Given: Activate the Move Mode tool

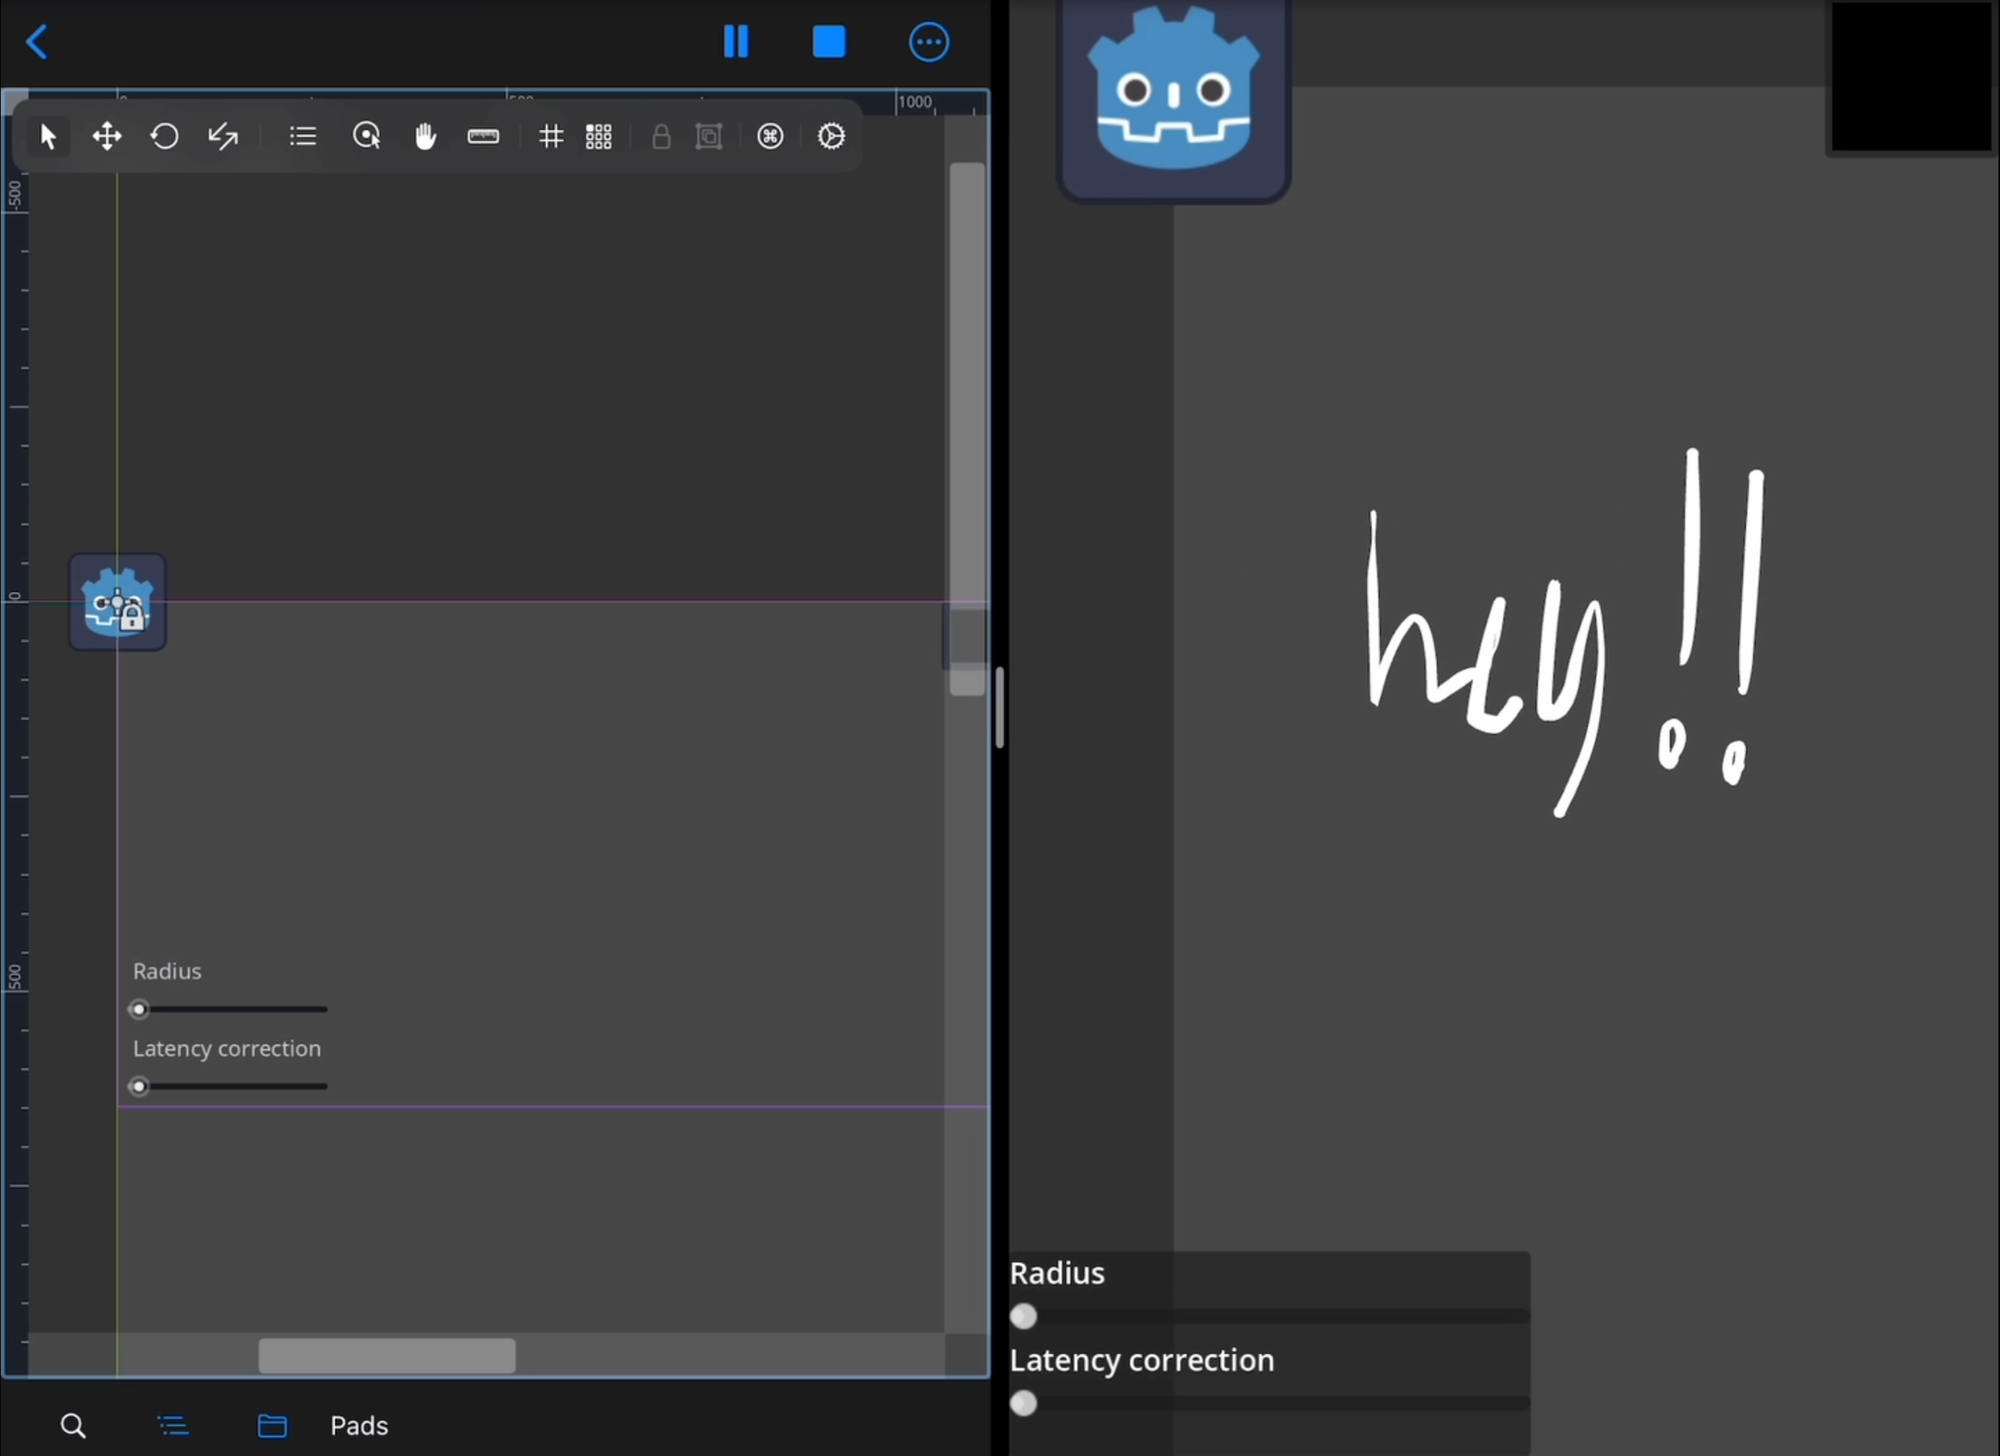Looking at the screenshot, I should coord(106,136).
